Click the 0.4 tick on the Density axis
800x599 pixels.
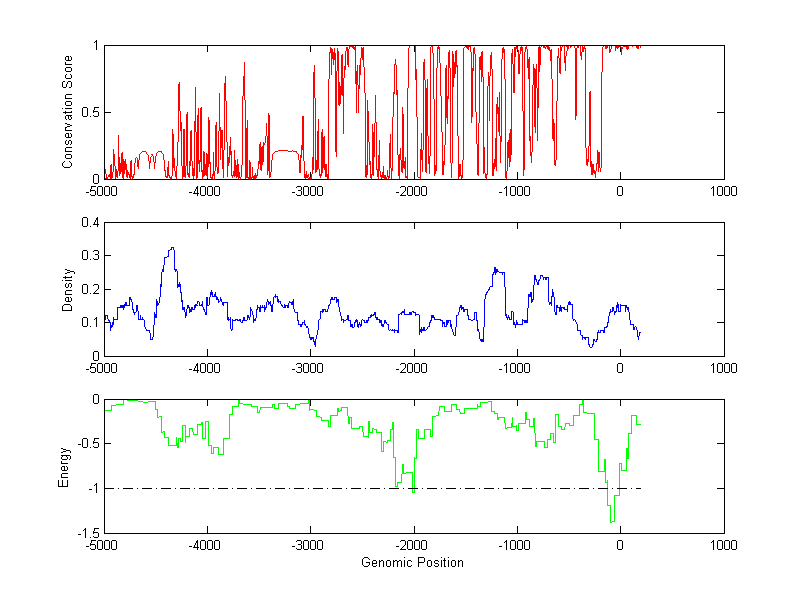pos(89,223)
